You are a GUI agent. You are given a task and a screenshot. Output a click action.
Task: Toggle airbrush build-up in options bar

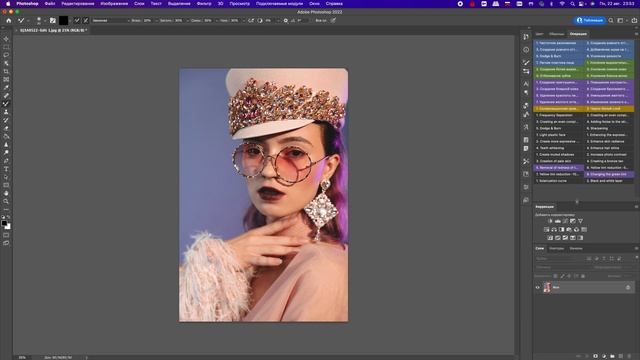point(251,20)
